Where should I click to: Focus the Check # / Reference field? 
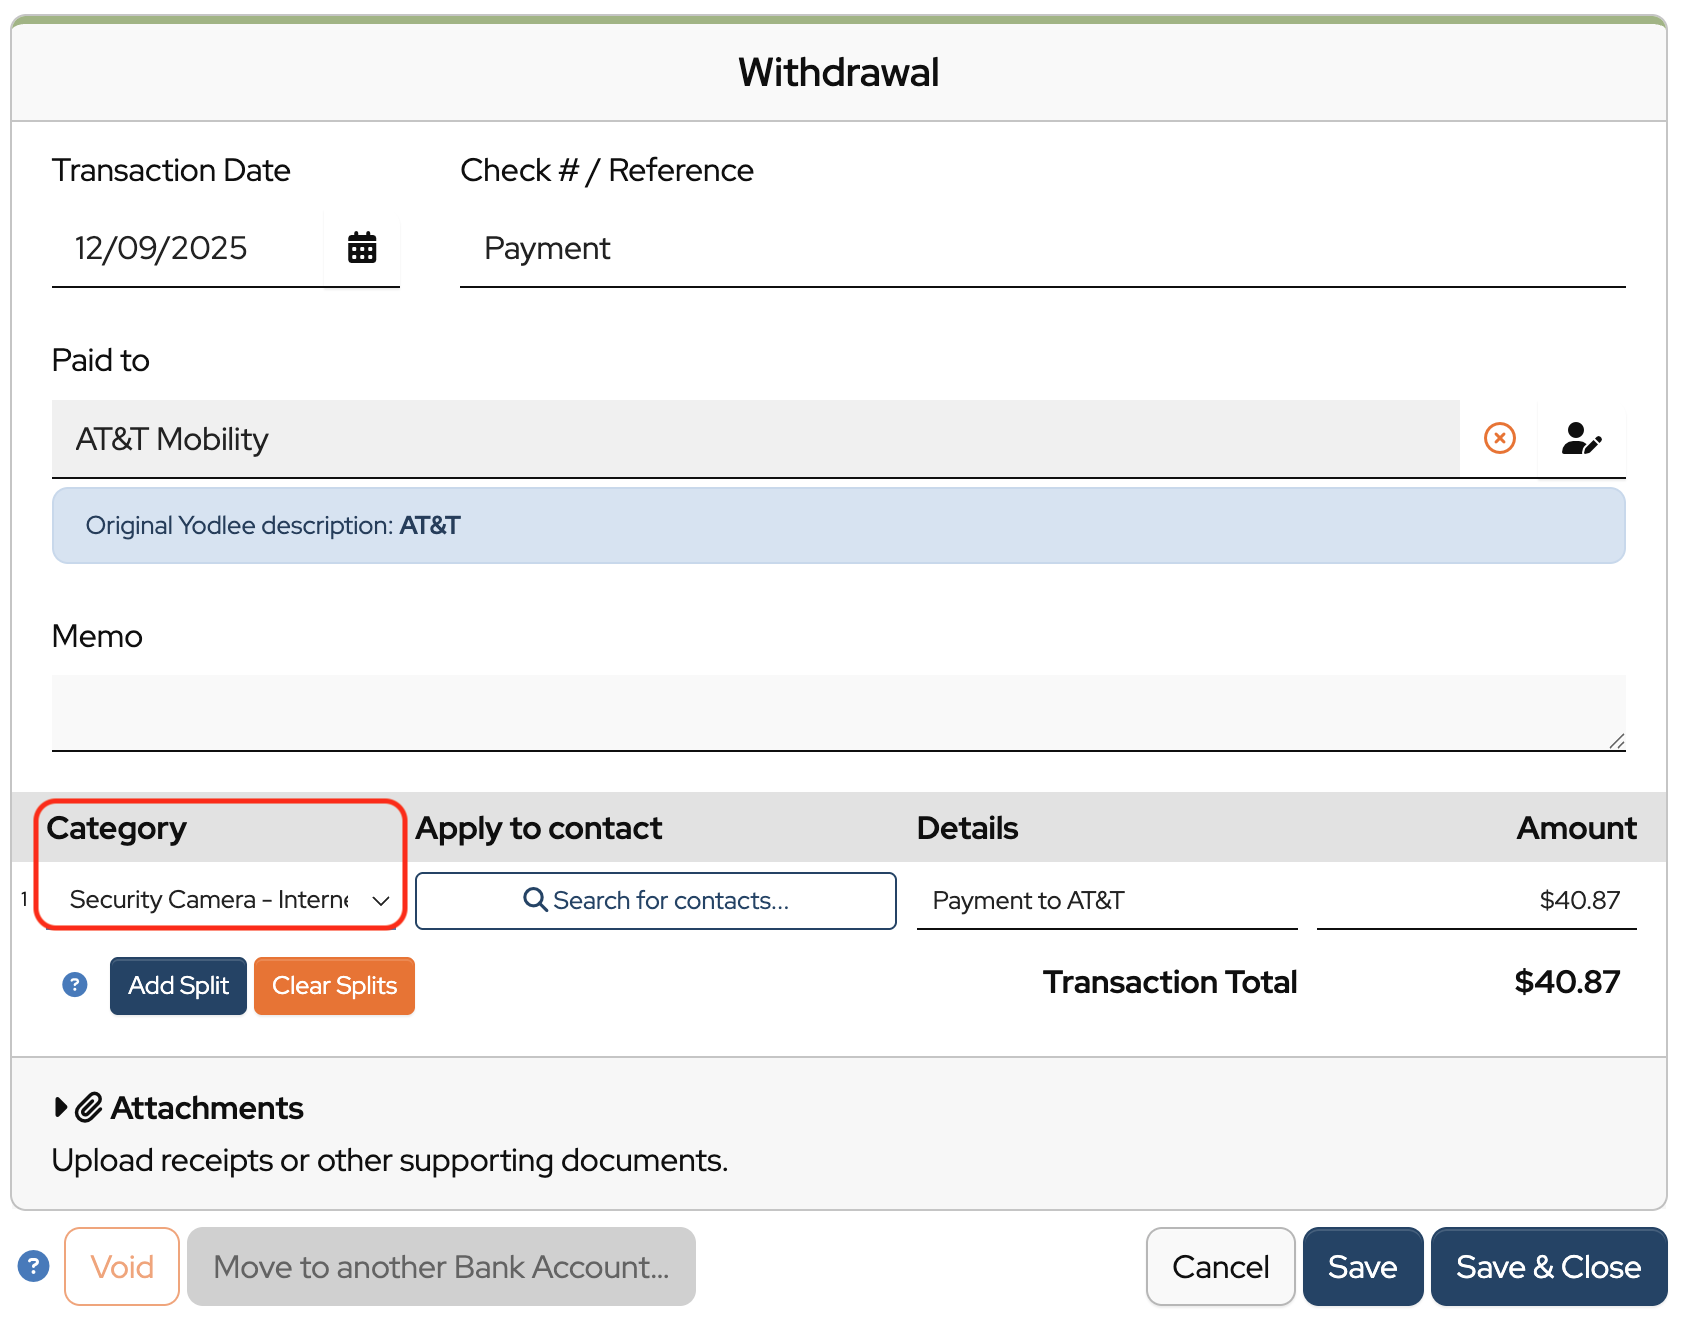pyautogui.click(x=1041, y=248)
